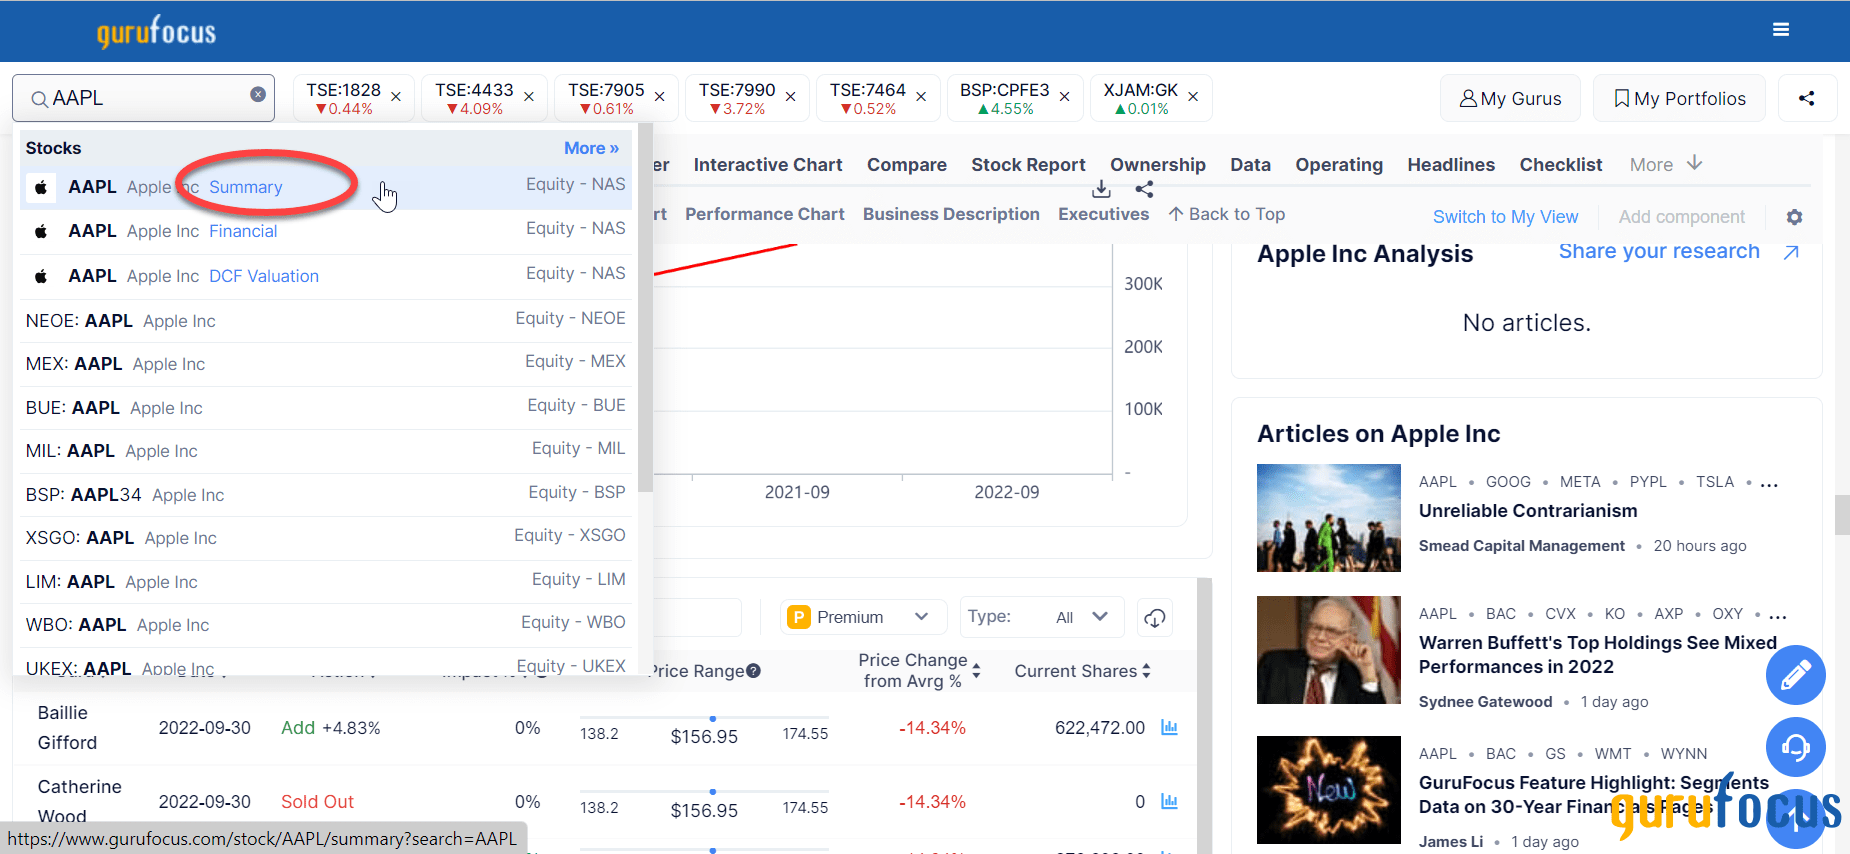Open the hamburger menu icon

[1780, 30]
